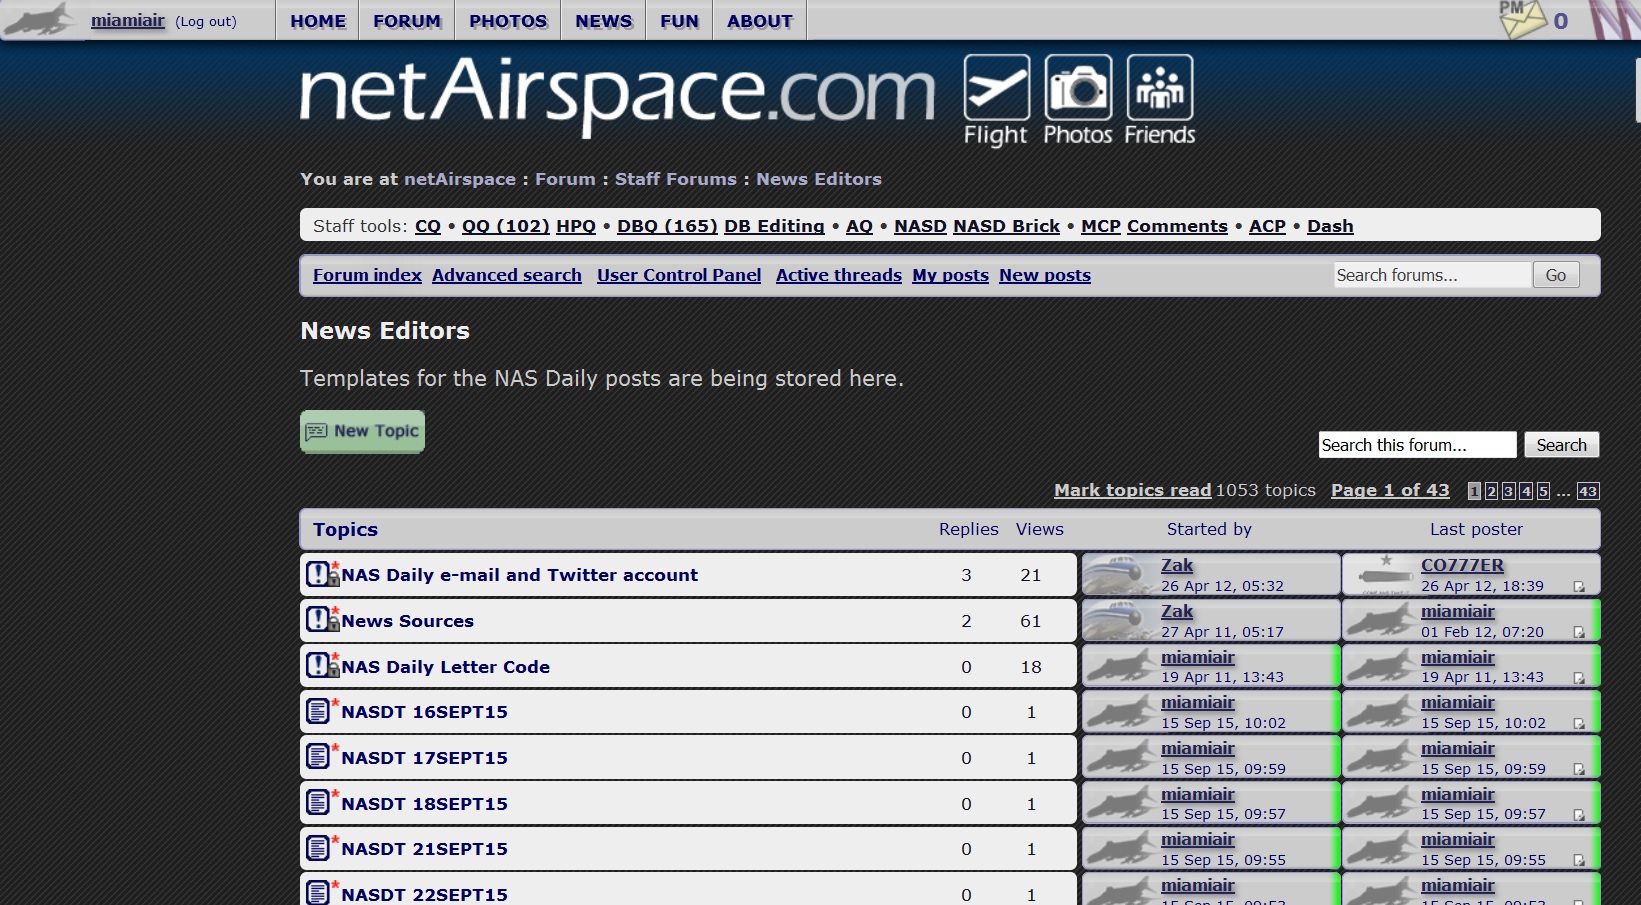Open the Photos camera icon
Viewport: 1641px width, 905px height.
(1078, 100)
